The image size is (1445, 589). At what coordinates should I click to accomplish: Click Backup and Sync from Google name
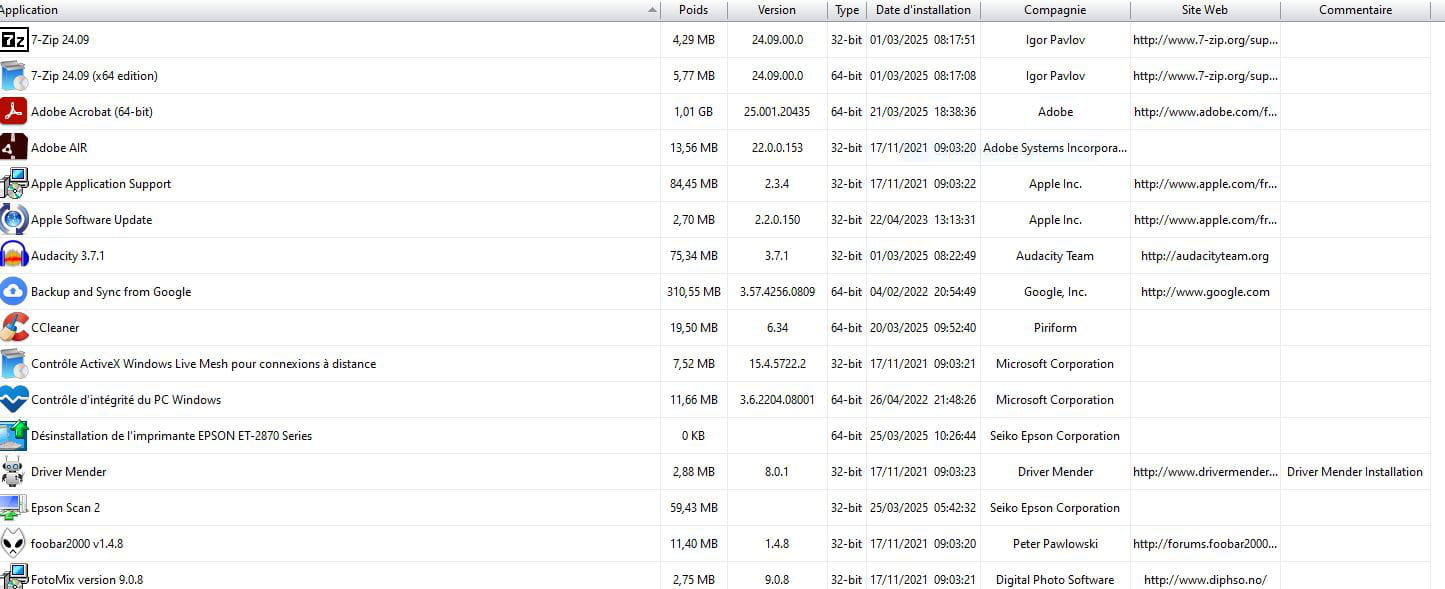pyautogui.click(x=111, y=292)
